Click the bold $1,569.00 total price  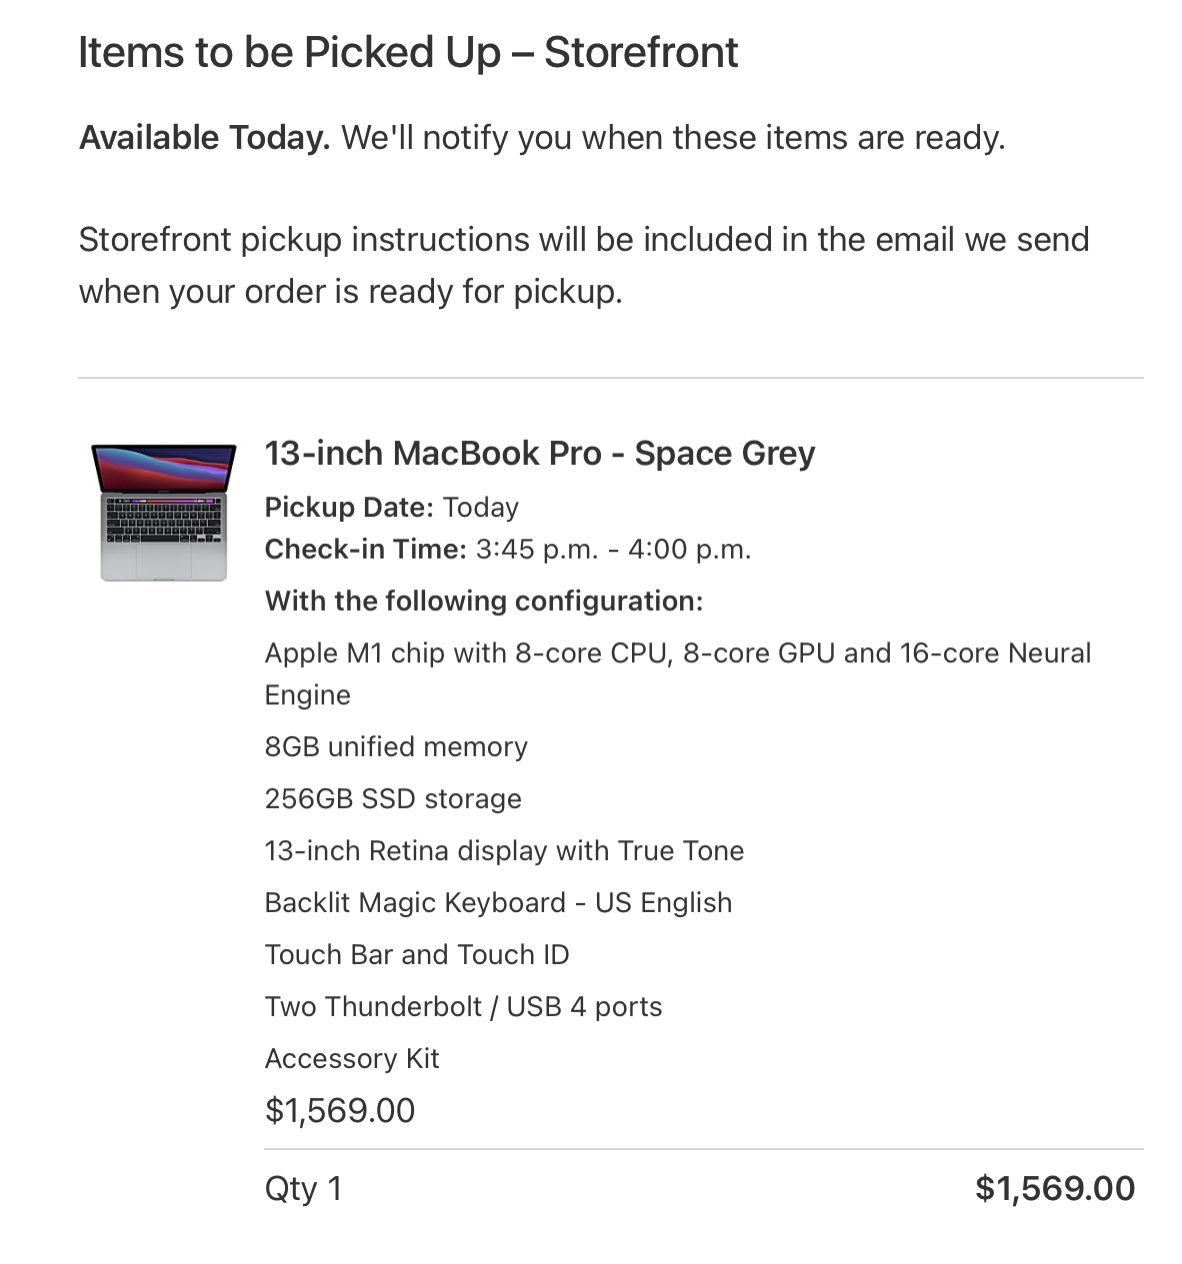(1055, 1189)
